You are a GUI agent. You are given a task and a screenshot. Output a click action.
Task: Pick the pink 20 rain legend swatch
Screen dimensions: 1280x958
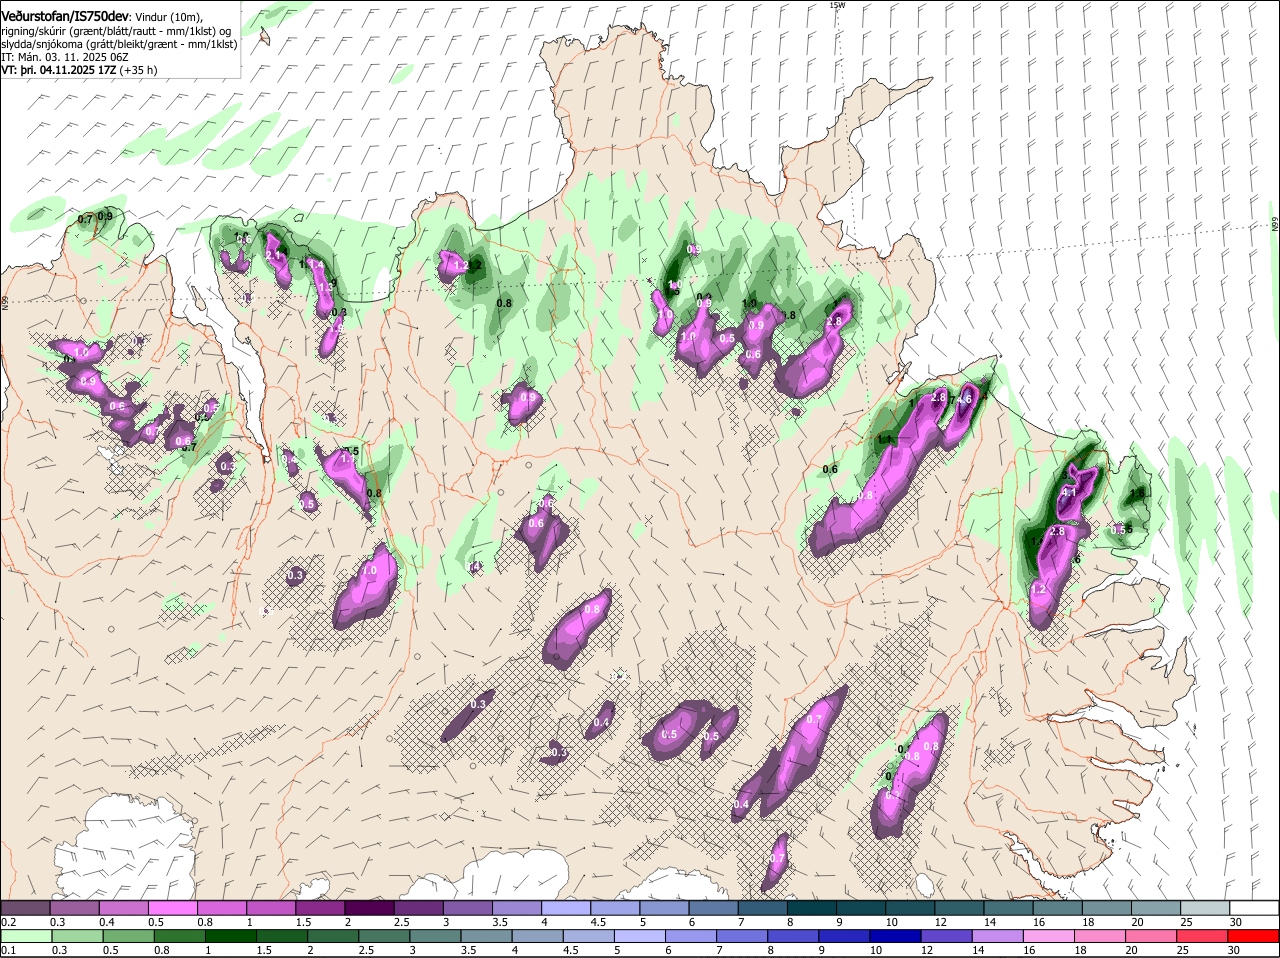click(x=1152, y=935)
